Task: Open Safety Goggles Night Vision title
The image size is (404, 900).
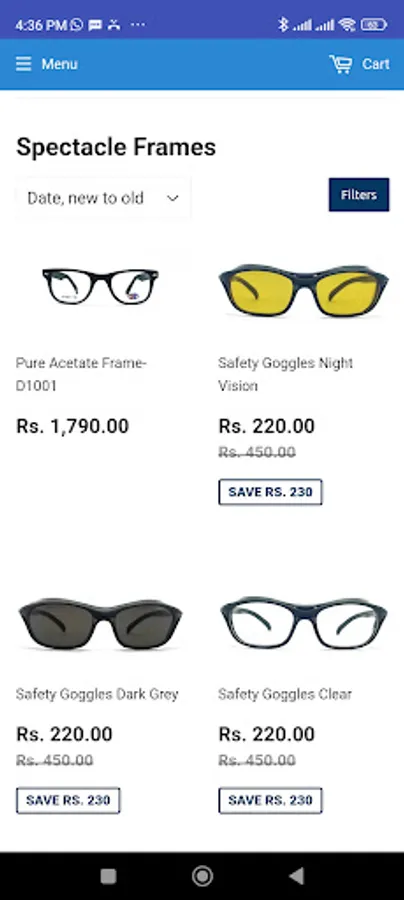Action: click(285, 374)
